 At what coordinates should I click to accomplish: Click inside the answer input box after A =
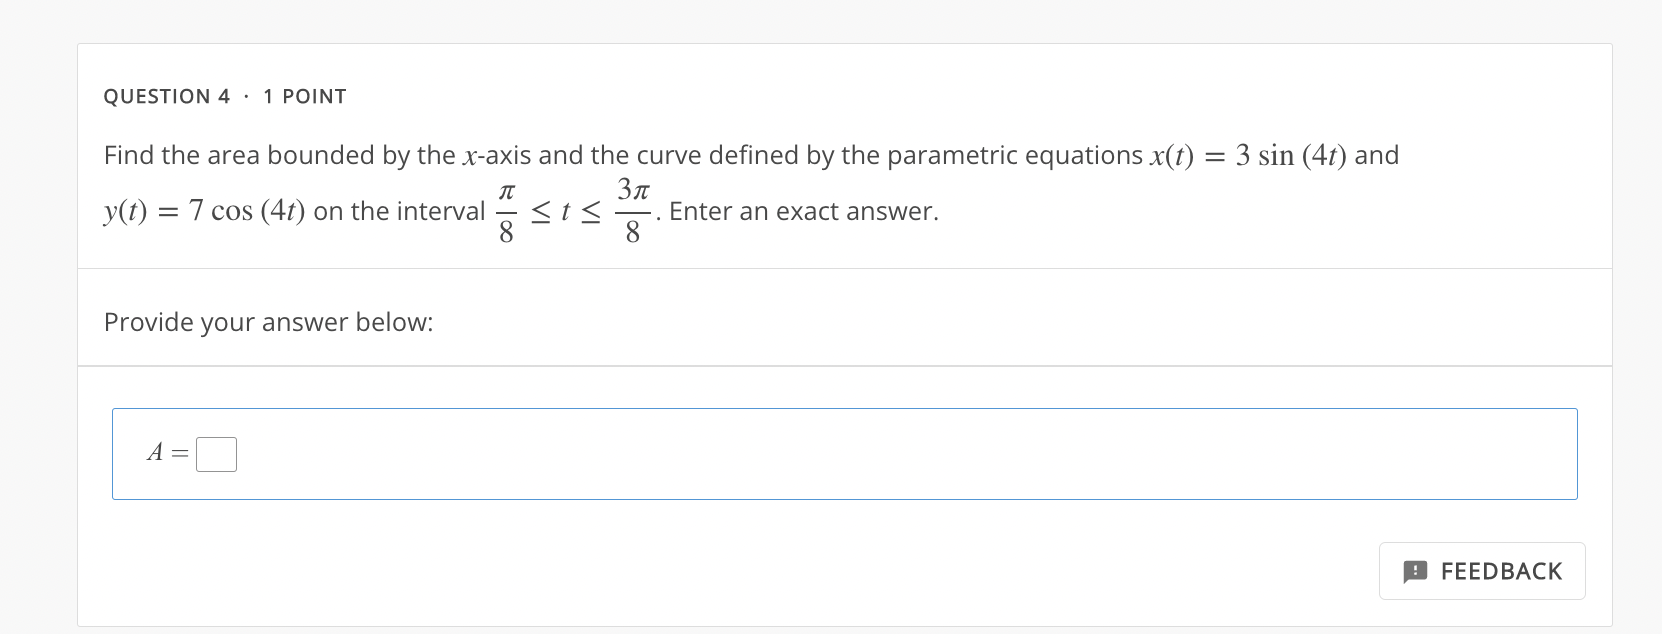[x=216, y=453]
